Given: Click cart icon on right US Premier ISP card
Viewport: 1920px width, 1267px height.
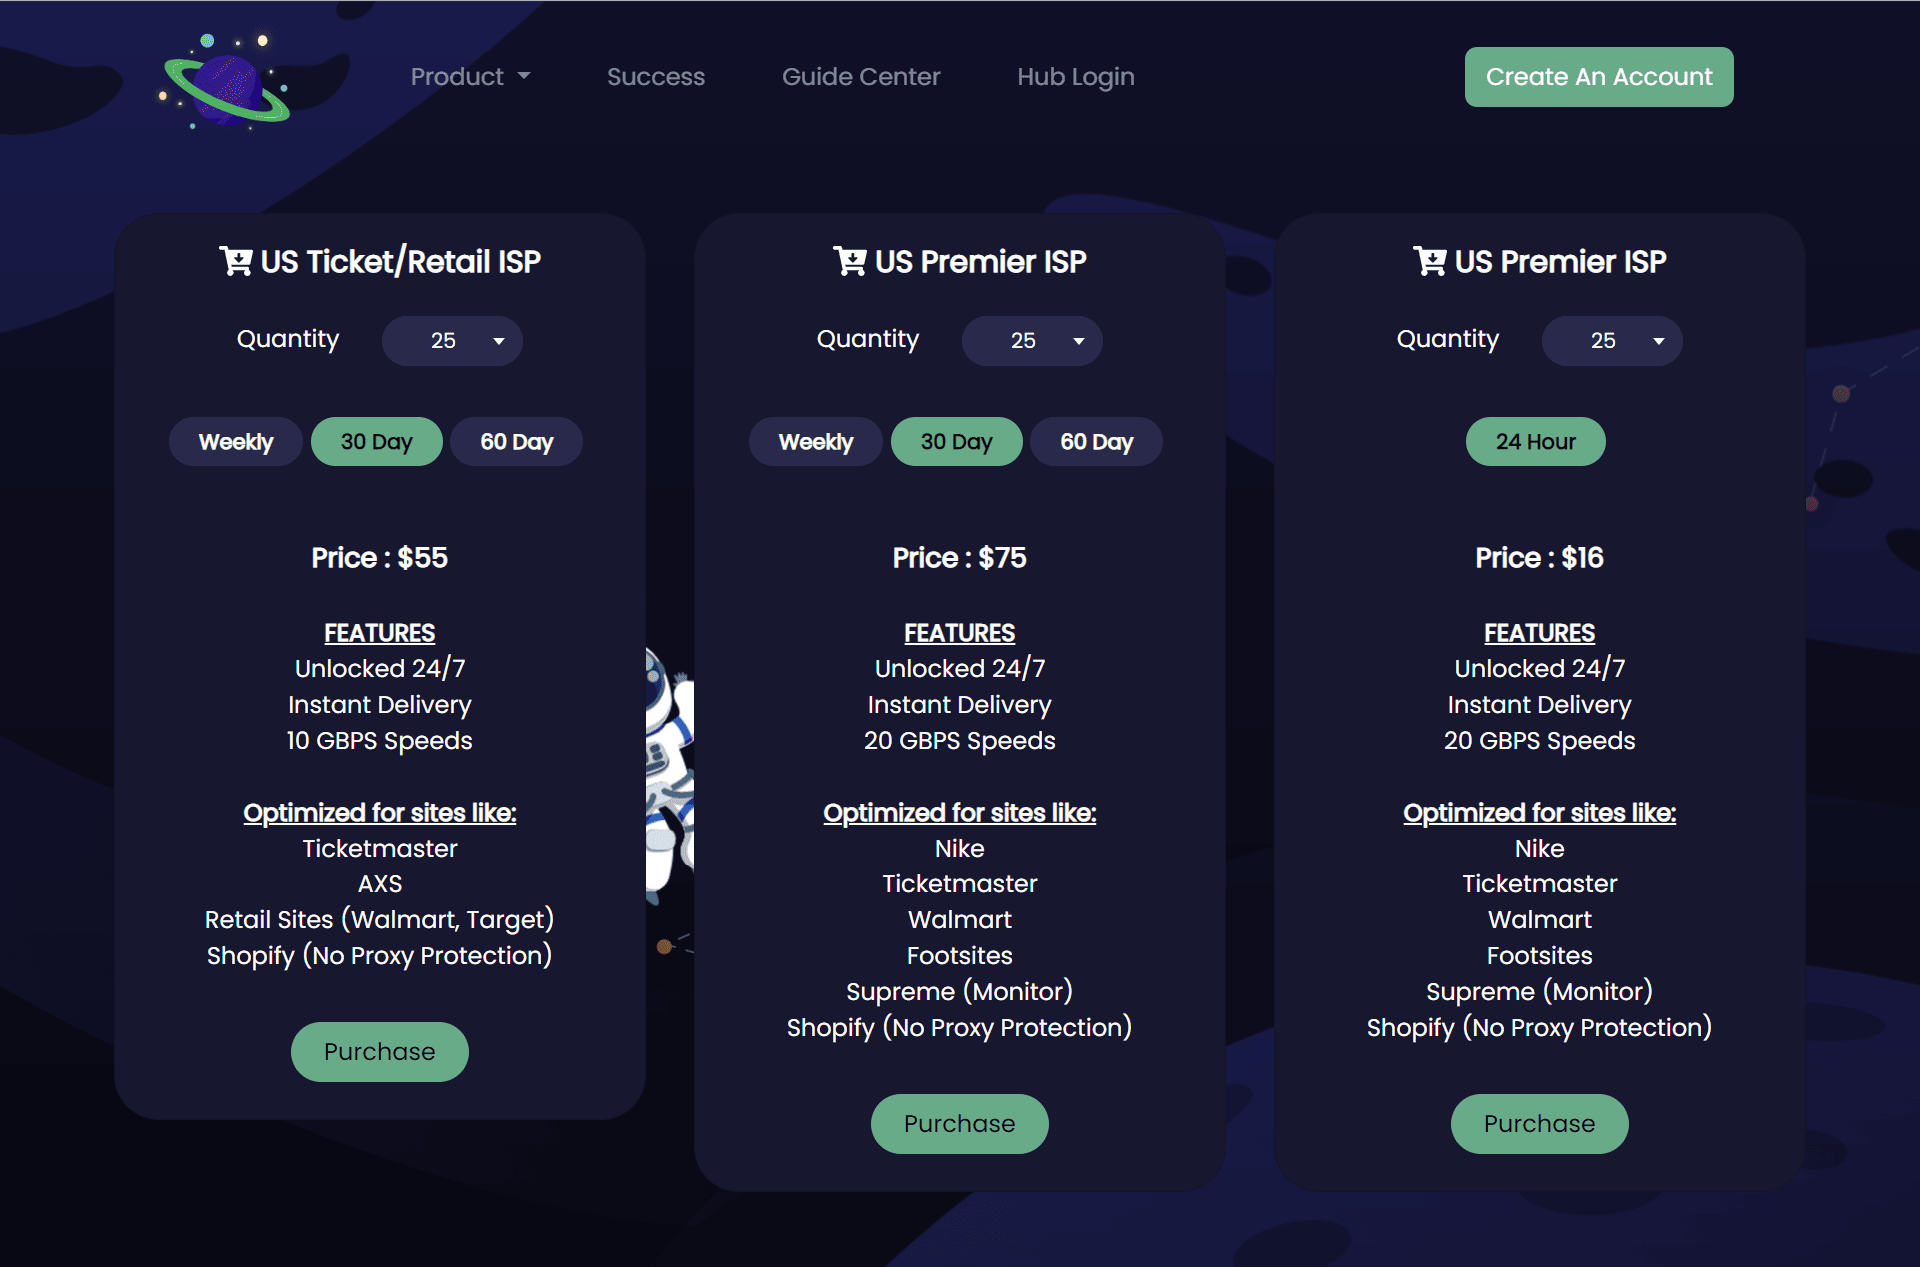Looking at the screenshot, I should tap(1430, 261).
